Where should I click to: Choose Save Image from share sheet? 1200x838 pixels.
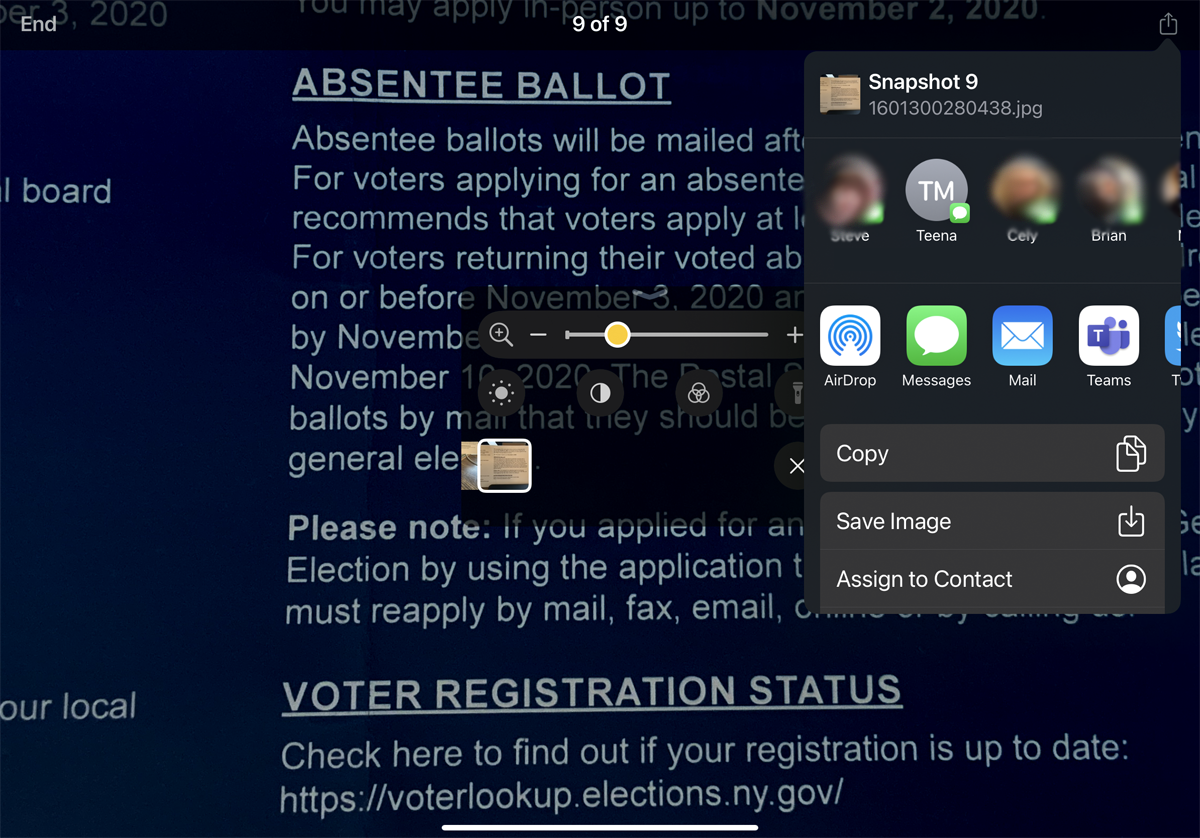[x=992, y=521]
